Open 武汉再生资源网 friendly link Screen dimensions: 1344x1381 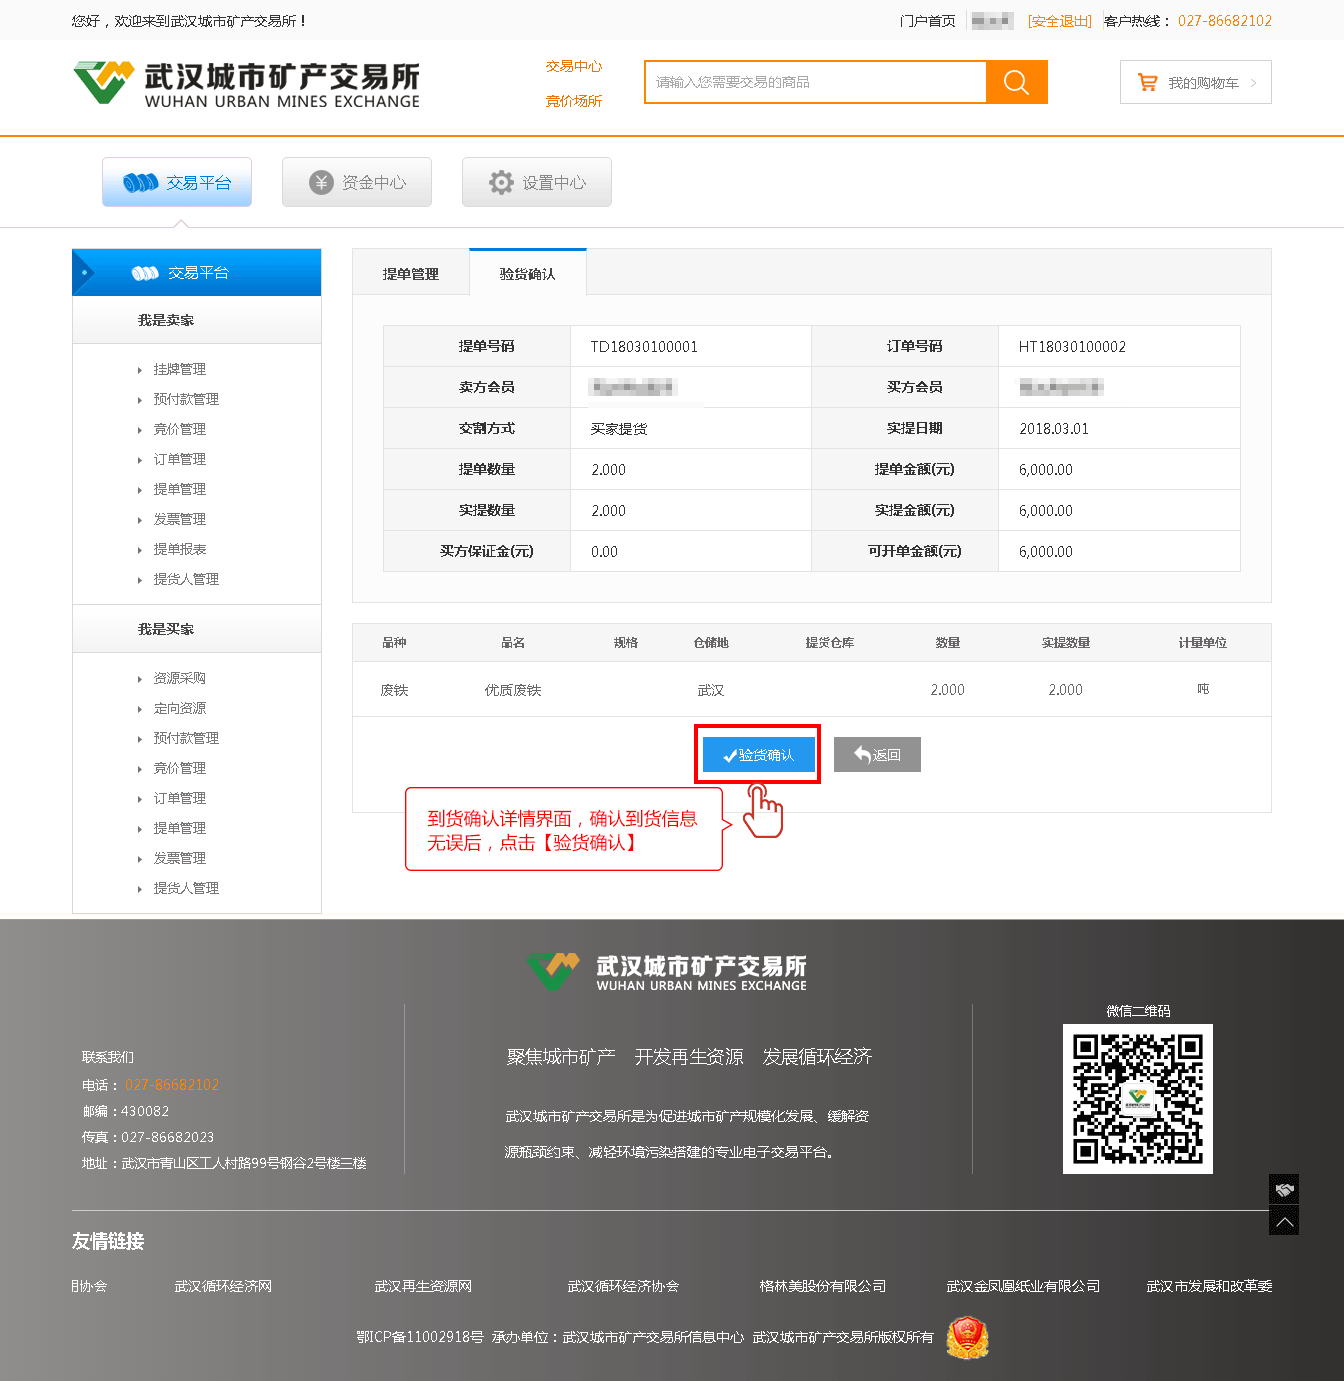pyautogui.click(x=423, y=1286)
